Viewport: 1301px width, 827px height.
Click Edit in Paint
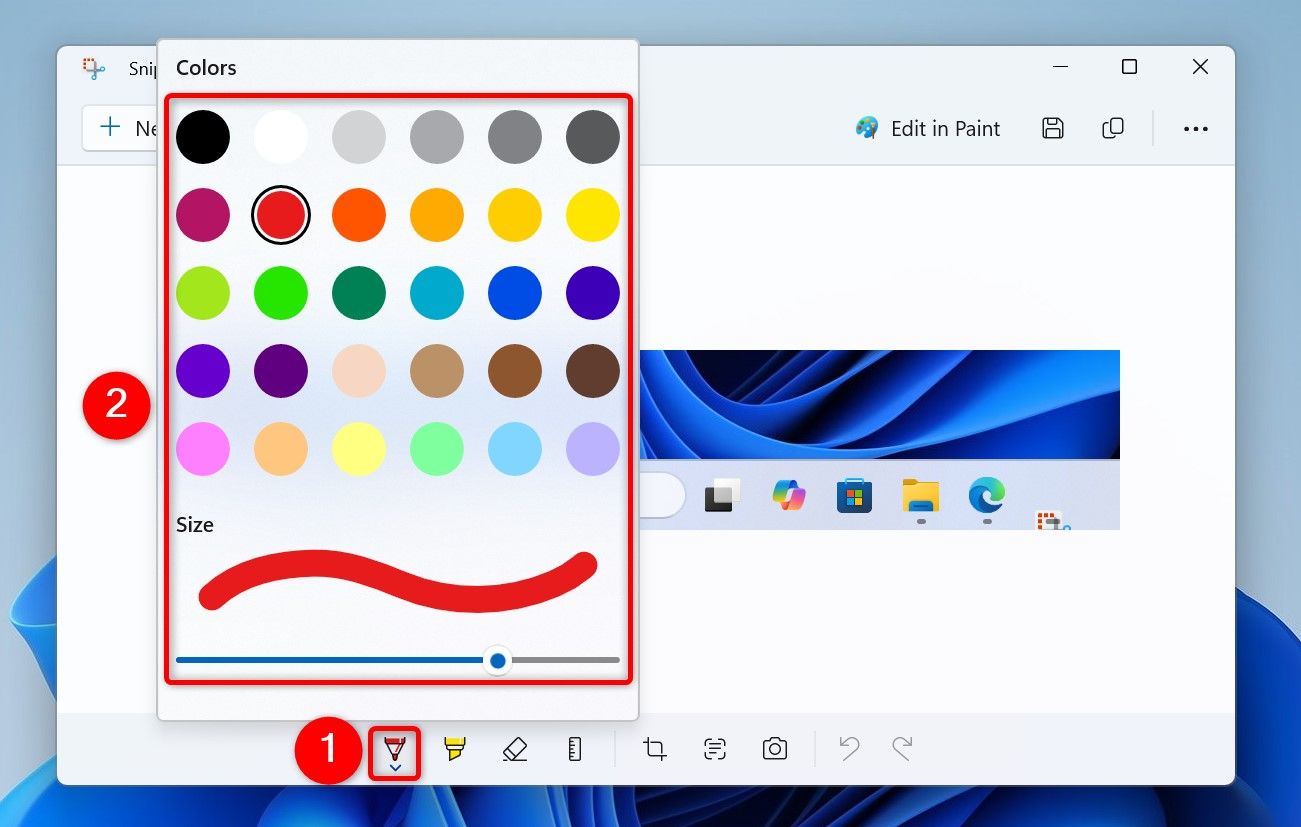click(928, 128)
